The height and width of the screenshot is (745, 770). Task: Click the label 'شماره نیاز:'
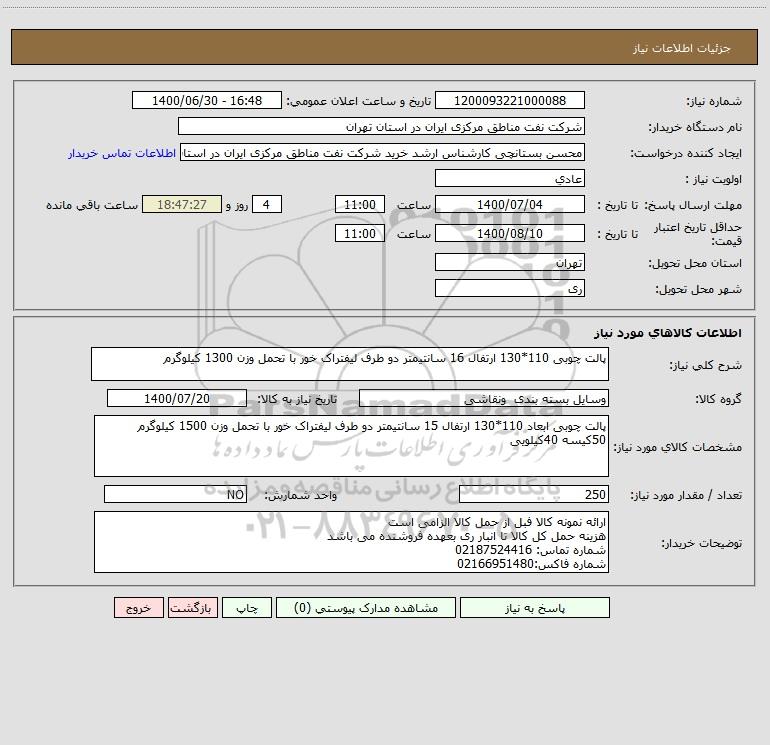714,102
